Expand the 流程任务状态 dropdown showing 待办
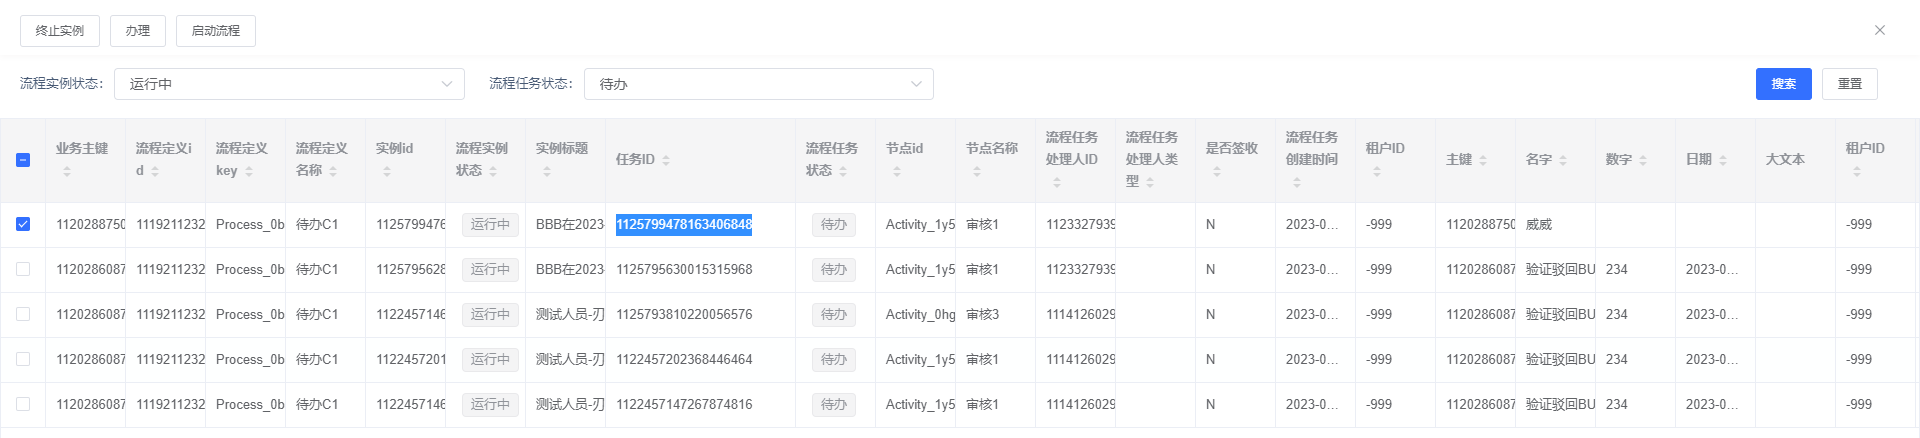Screen dimensions: 1920x438 coord(758,84)
